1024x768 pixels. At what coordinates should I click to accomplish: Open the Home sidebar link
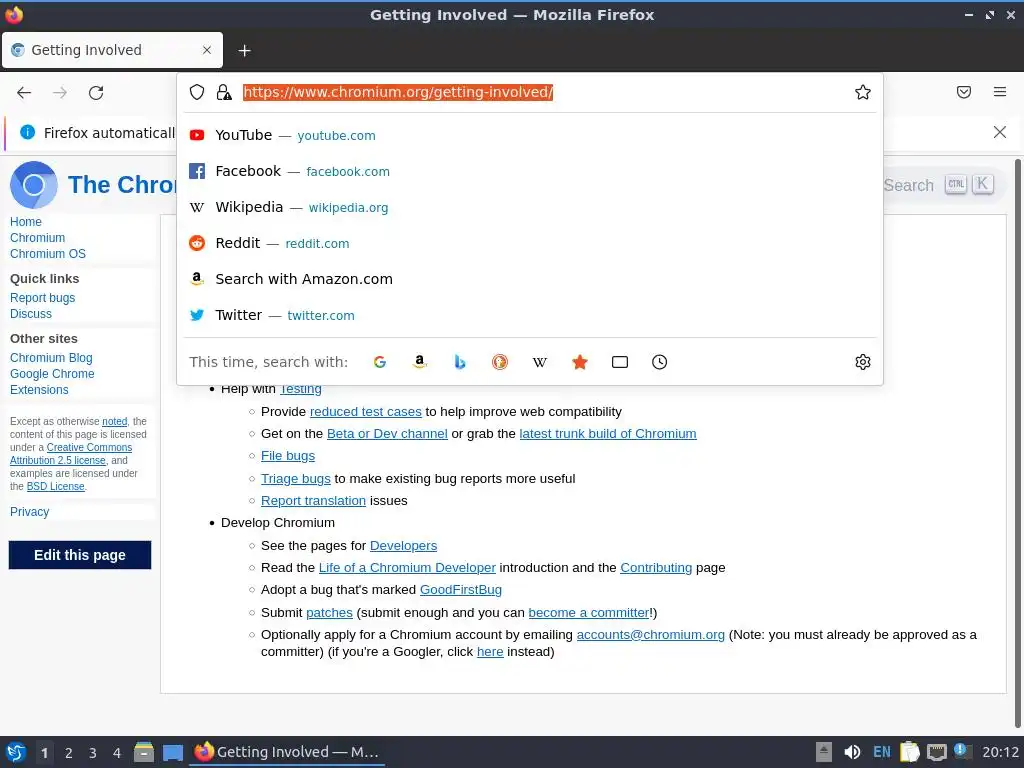[x=25, y=222]
